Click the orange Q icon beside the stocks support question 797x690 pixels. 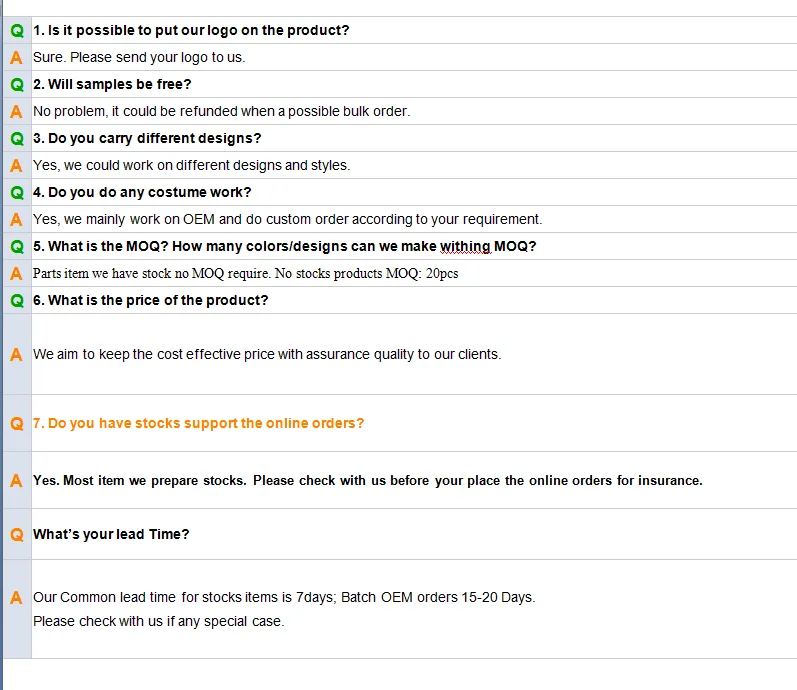17,423
